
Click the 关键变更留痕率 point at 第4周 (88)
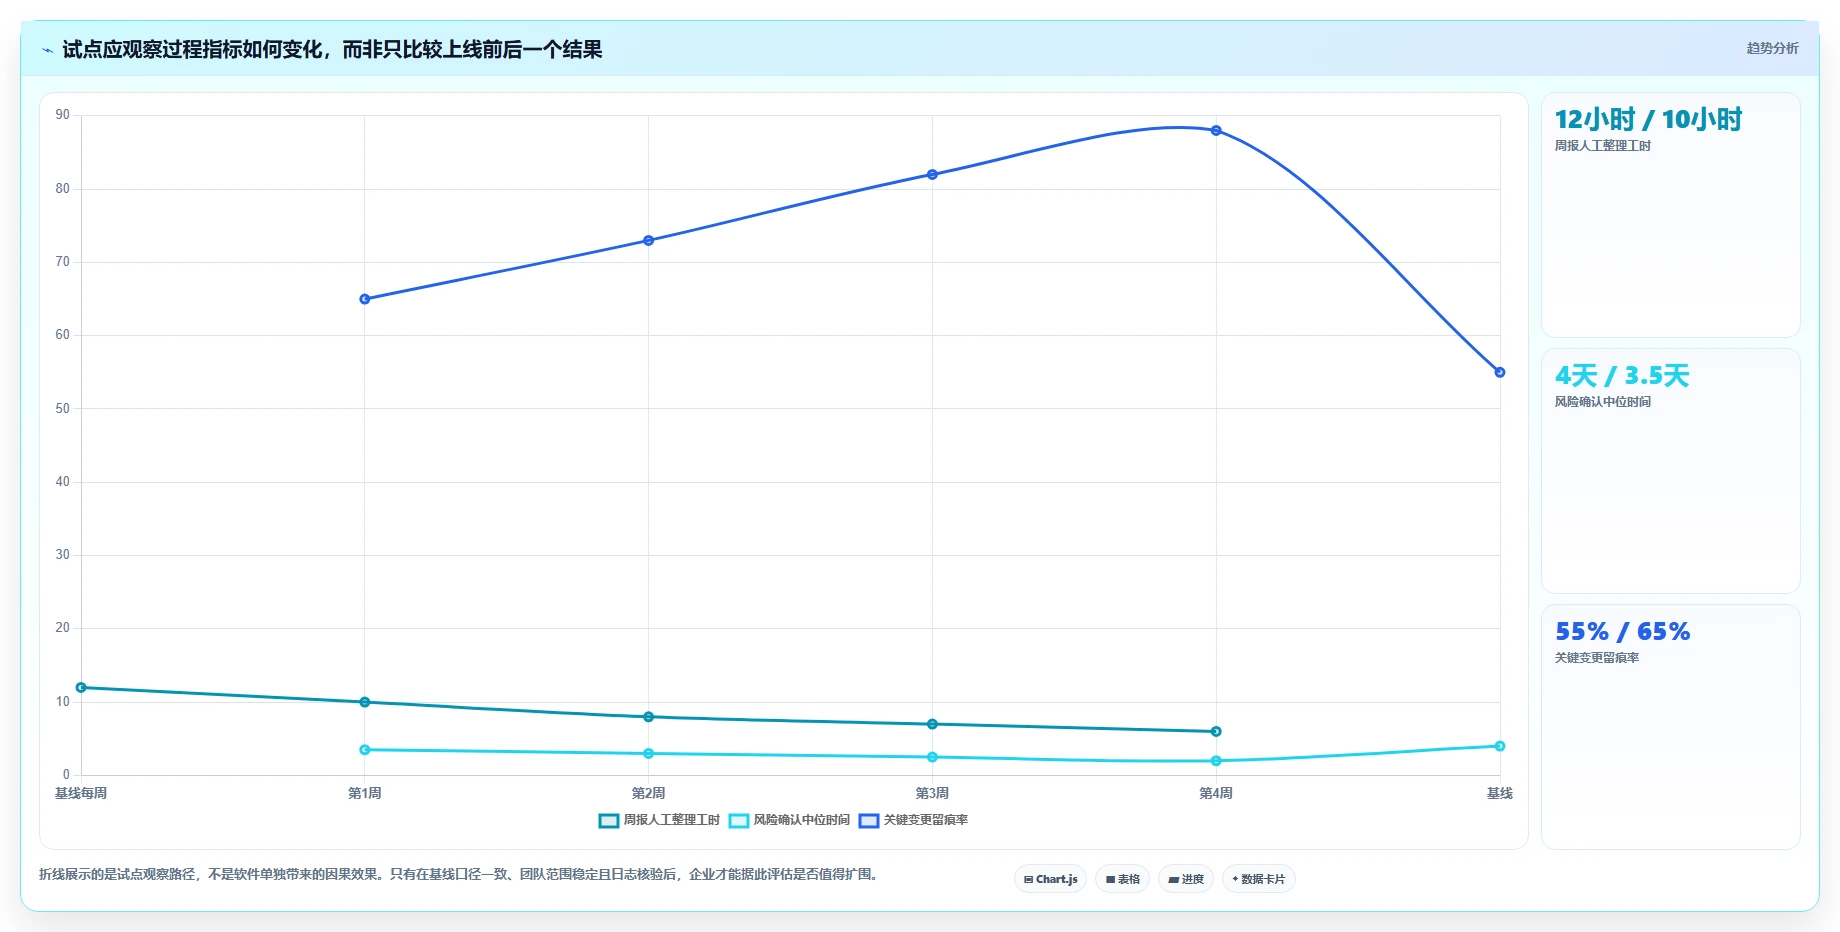[1216, 131]
